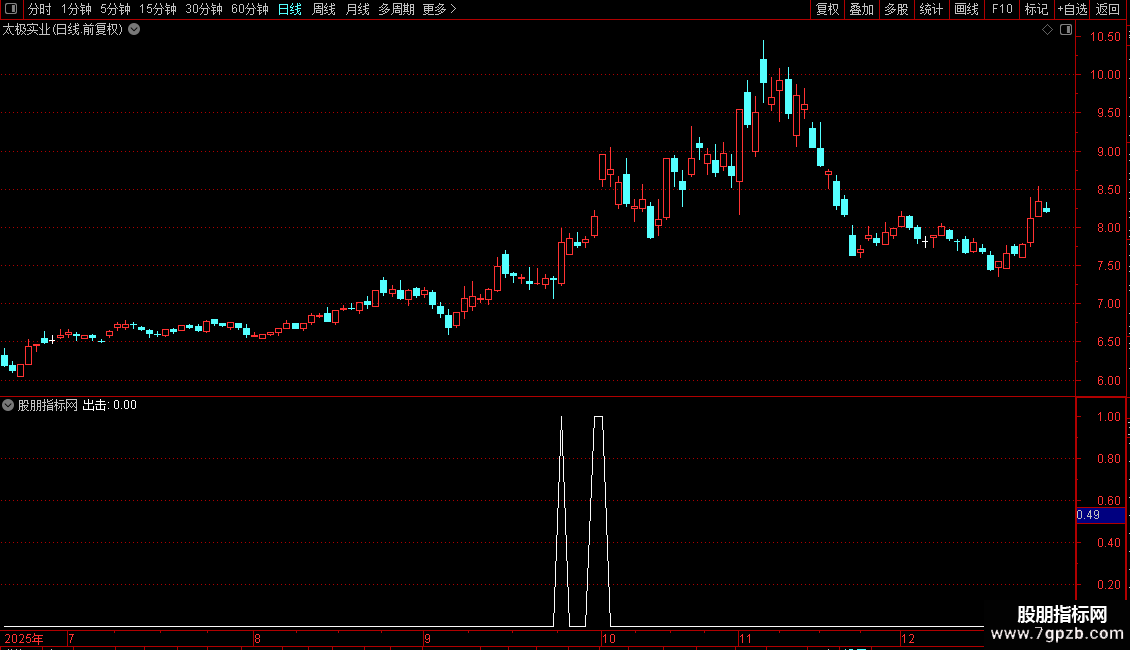Switch to 月线 monthly chart
Screen dimensions: 1130x650
point(357,9)
